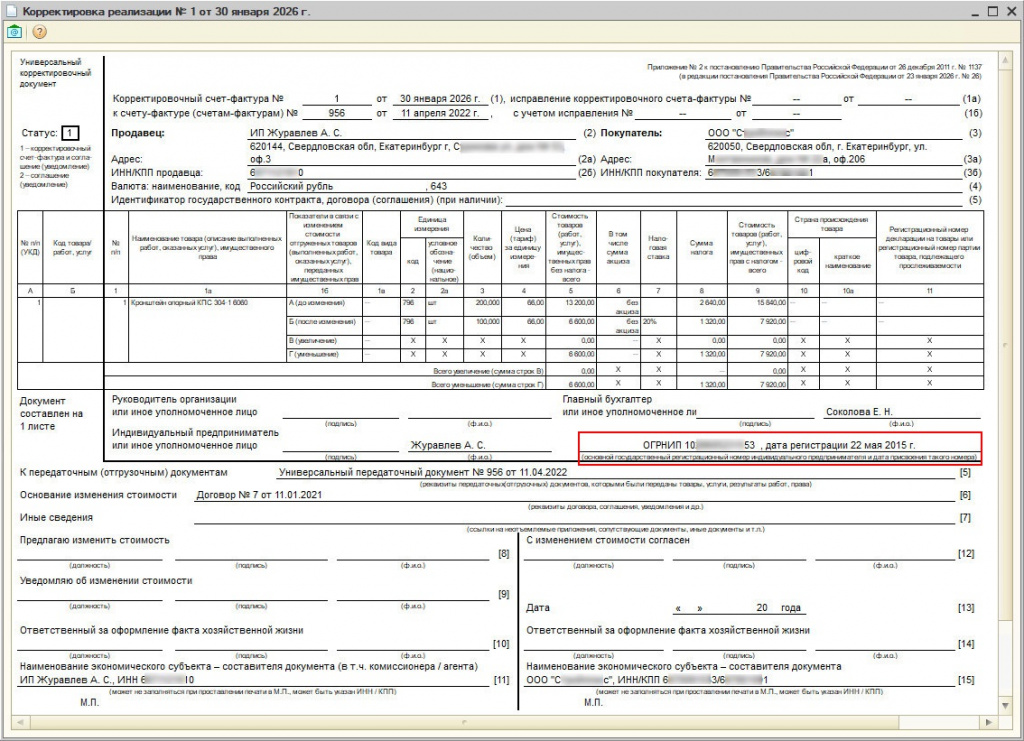Click the horizontal scrollbar left arrow
This screenshot has width=1024, height=741.
click(20, 722)
